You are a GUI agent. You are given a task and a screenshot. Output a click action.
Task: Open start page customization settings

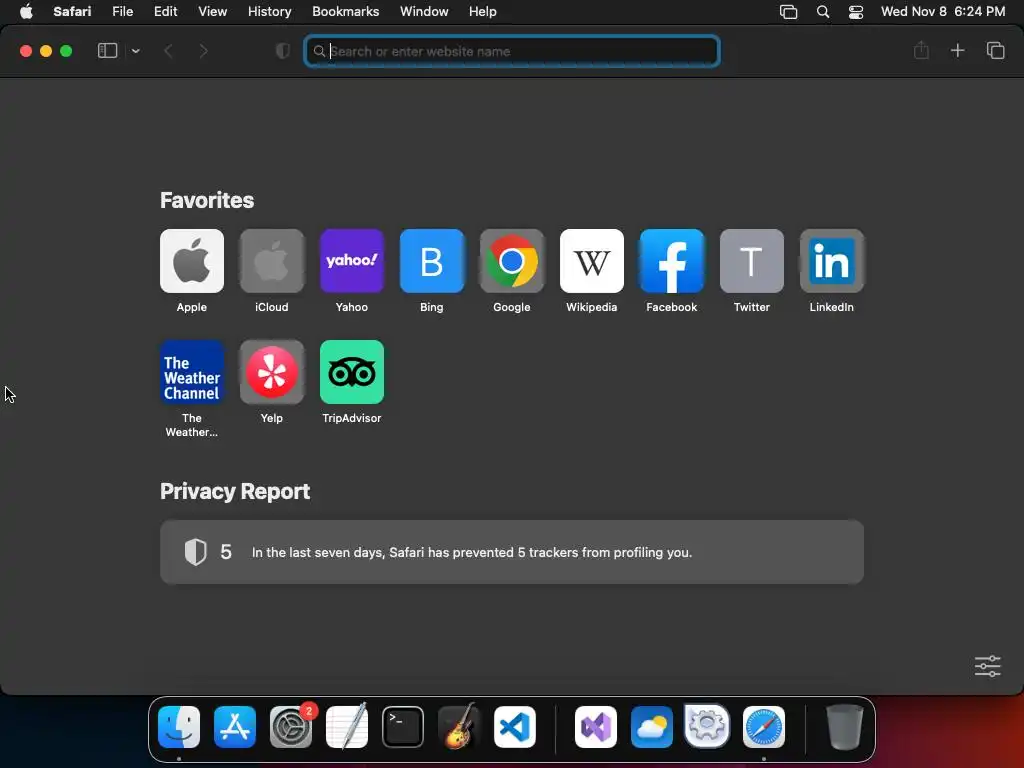pyautogui.click(x=987, y=666)
